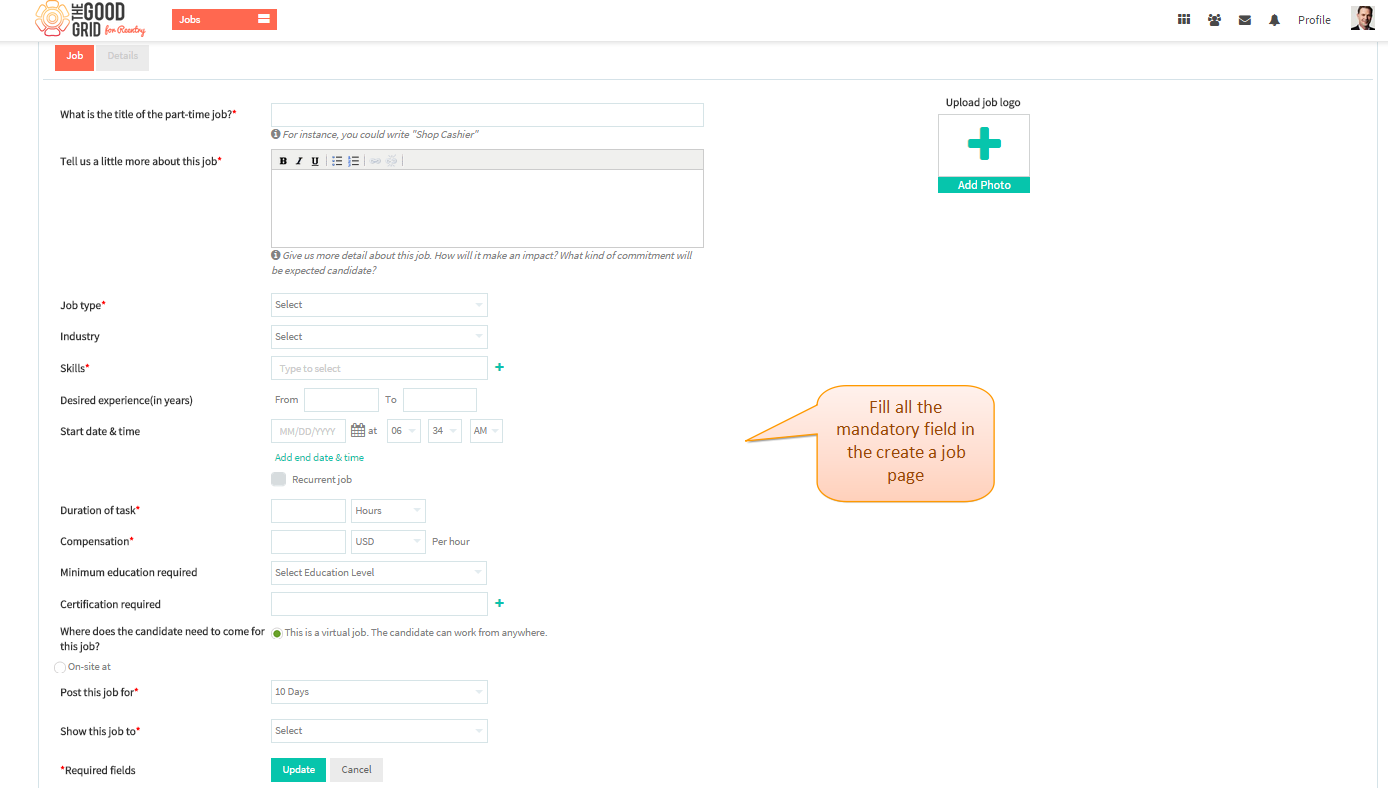Focus the Duration of task number field
The image size is (1388, 788).
(308, 511)
